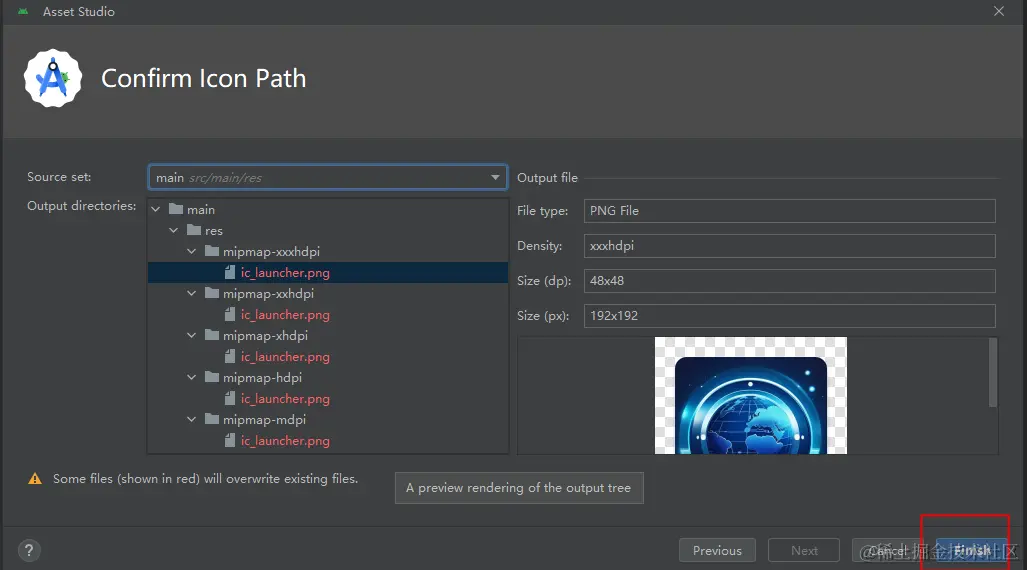Click the preview pane vertical scrollbar
The height and width of the screenshot is (570, 1027).
coord(993,372)
